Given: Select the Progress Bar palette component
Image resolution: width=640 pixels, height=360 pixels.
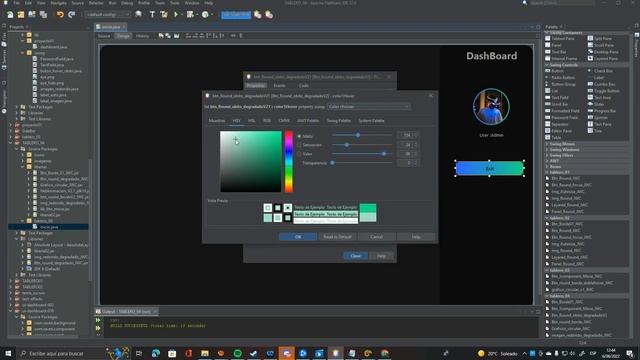Looking at the screenshot, I should point(602,111).
